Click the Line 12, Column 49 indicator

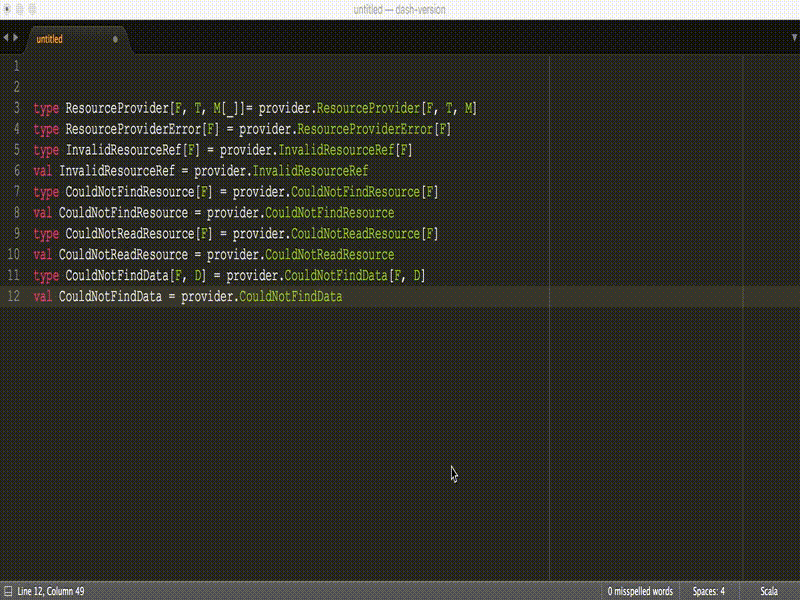(51, 591)
